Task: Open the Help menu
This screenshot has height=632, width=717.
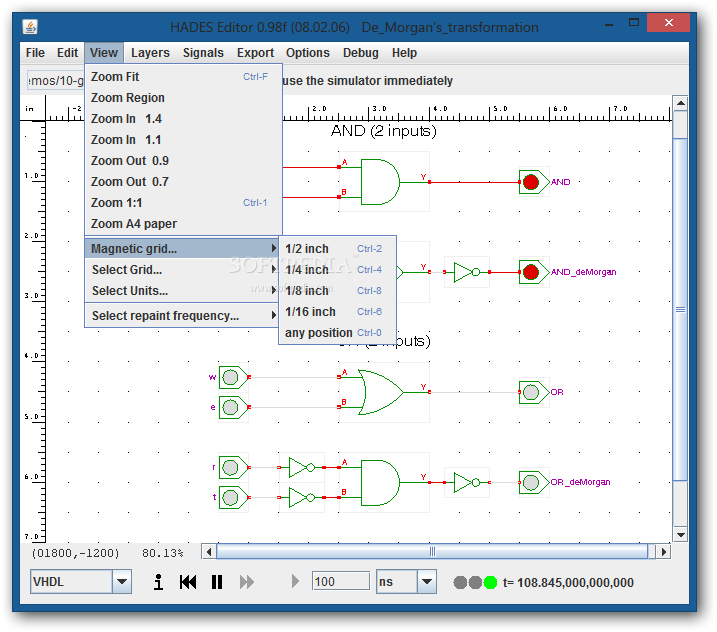Action: click(404, 53)
